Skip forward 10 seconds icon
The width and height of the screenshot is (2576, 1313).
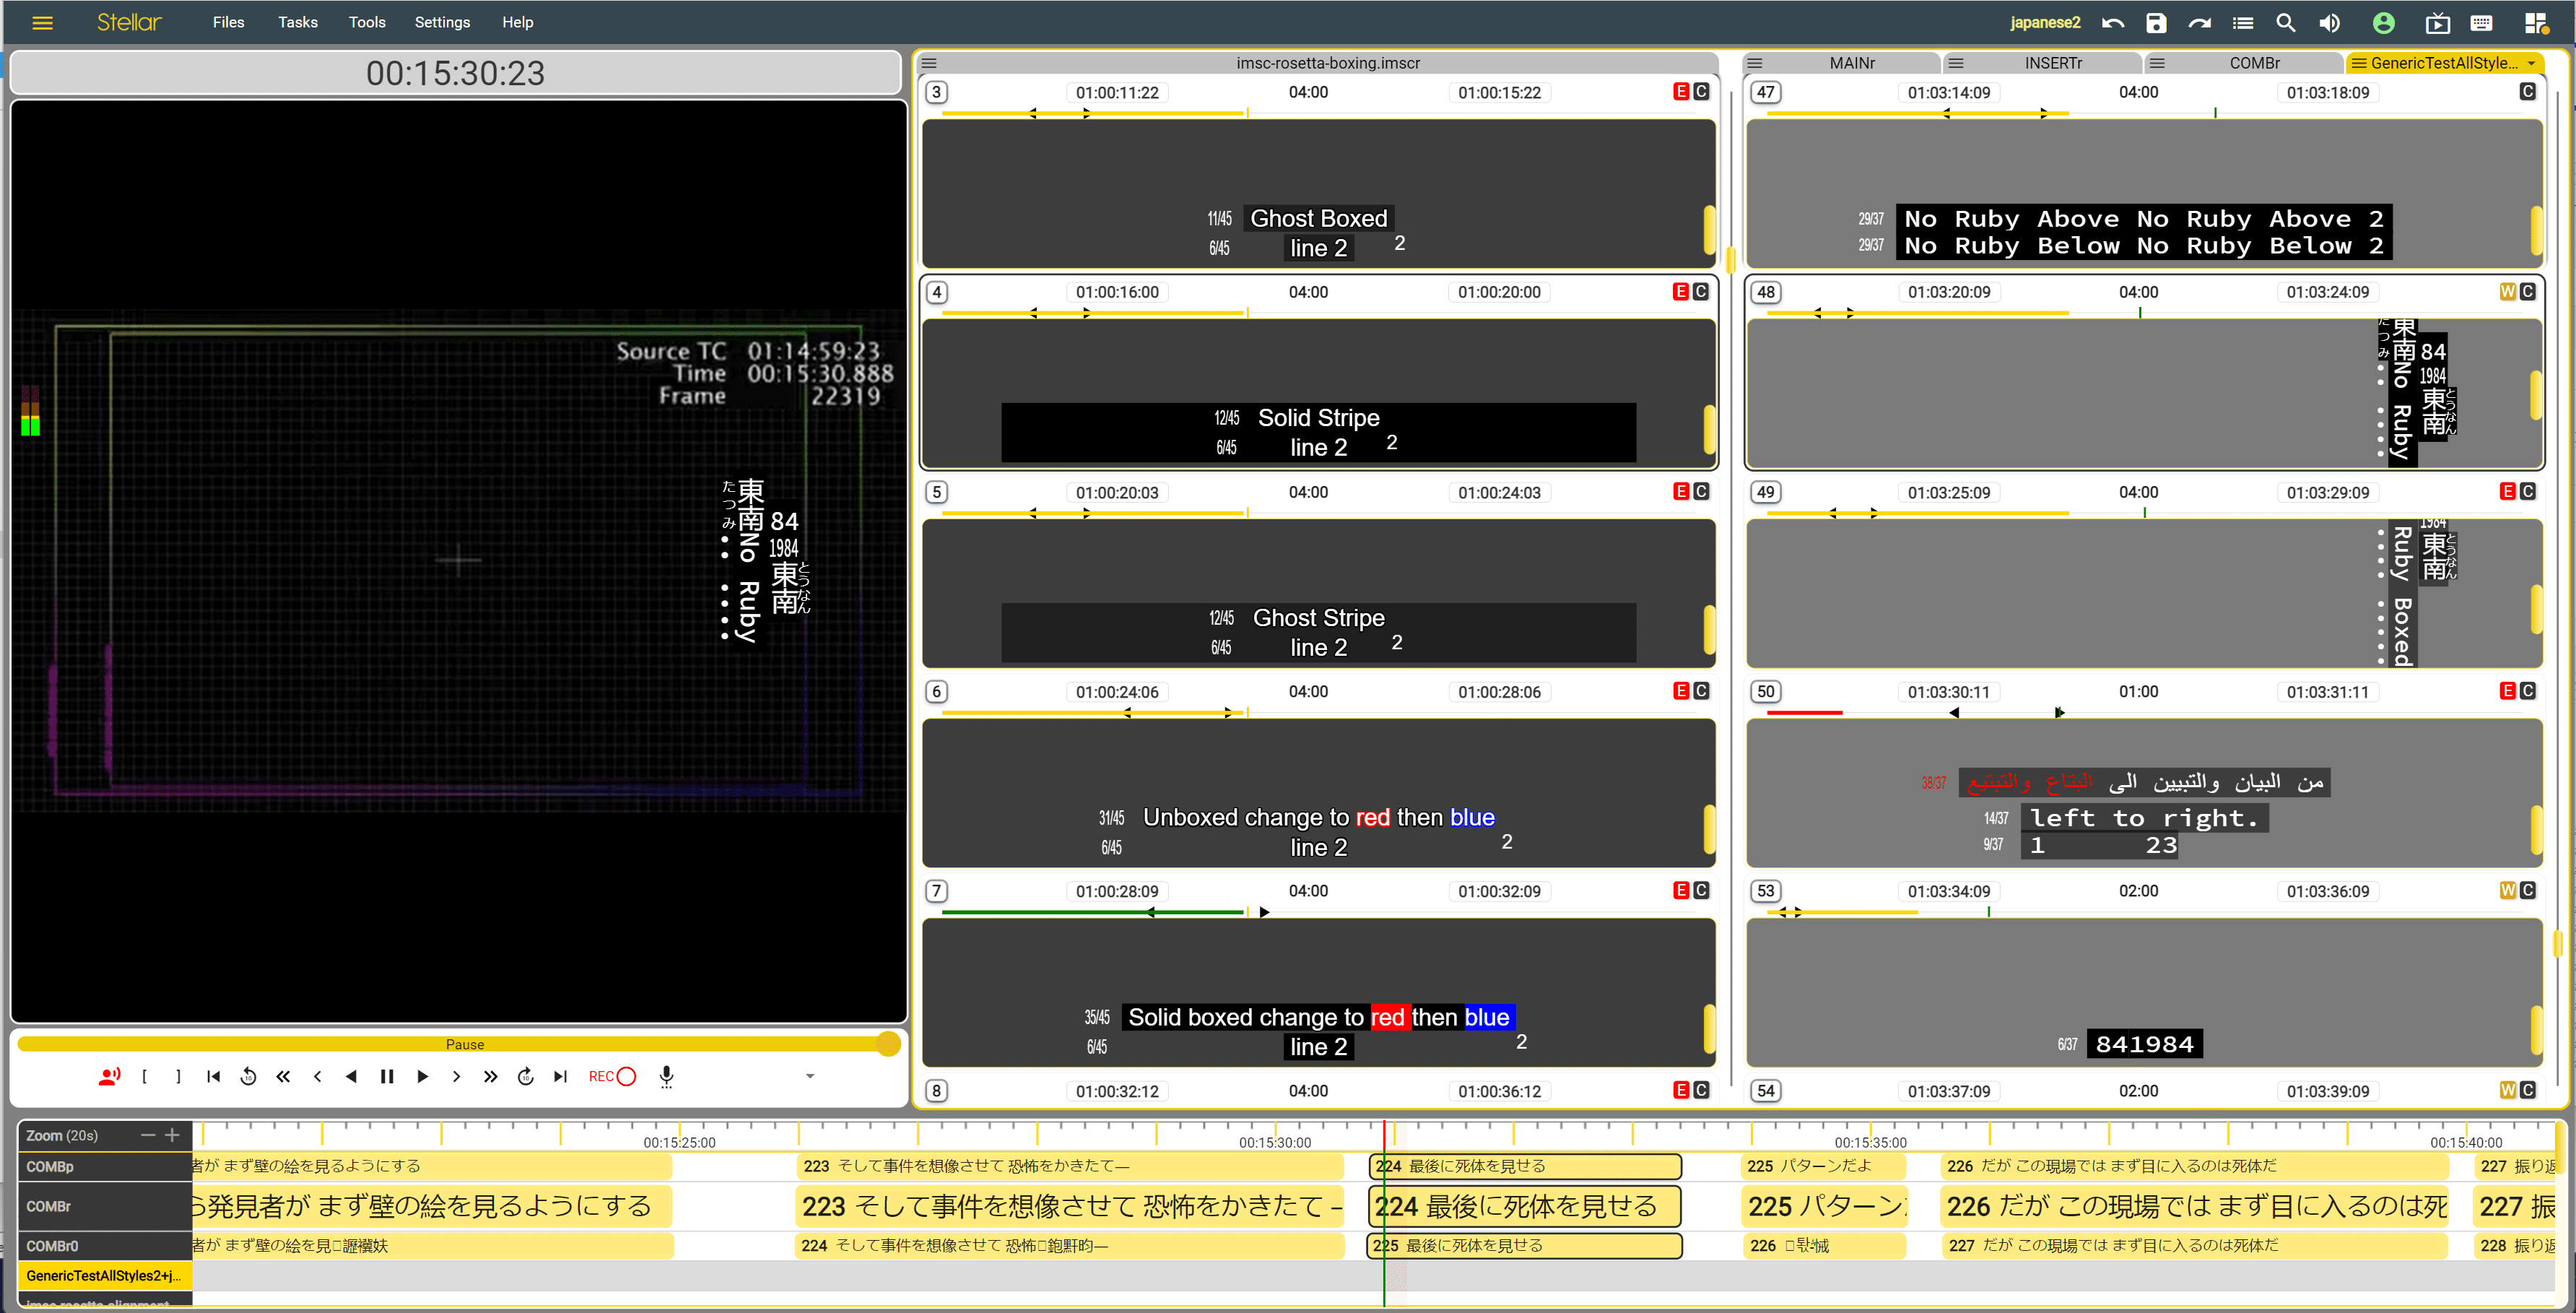click(x=525, y=1076)
